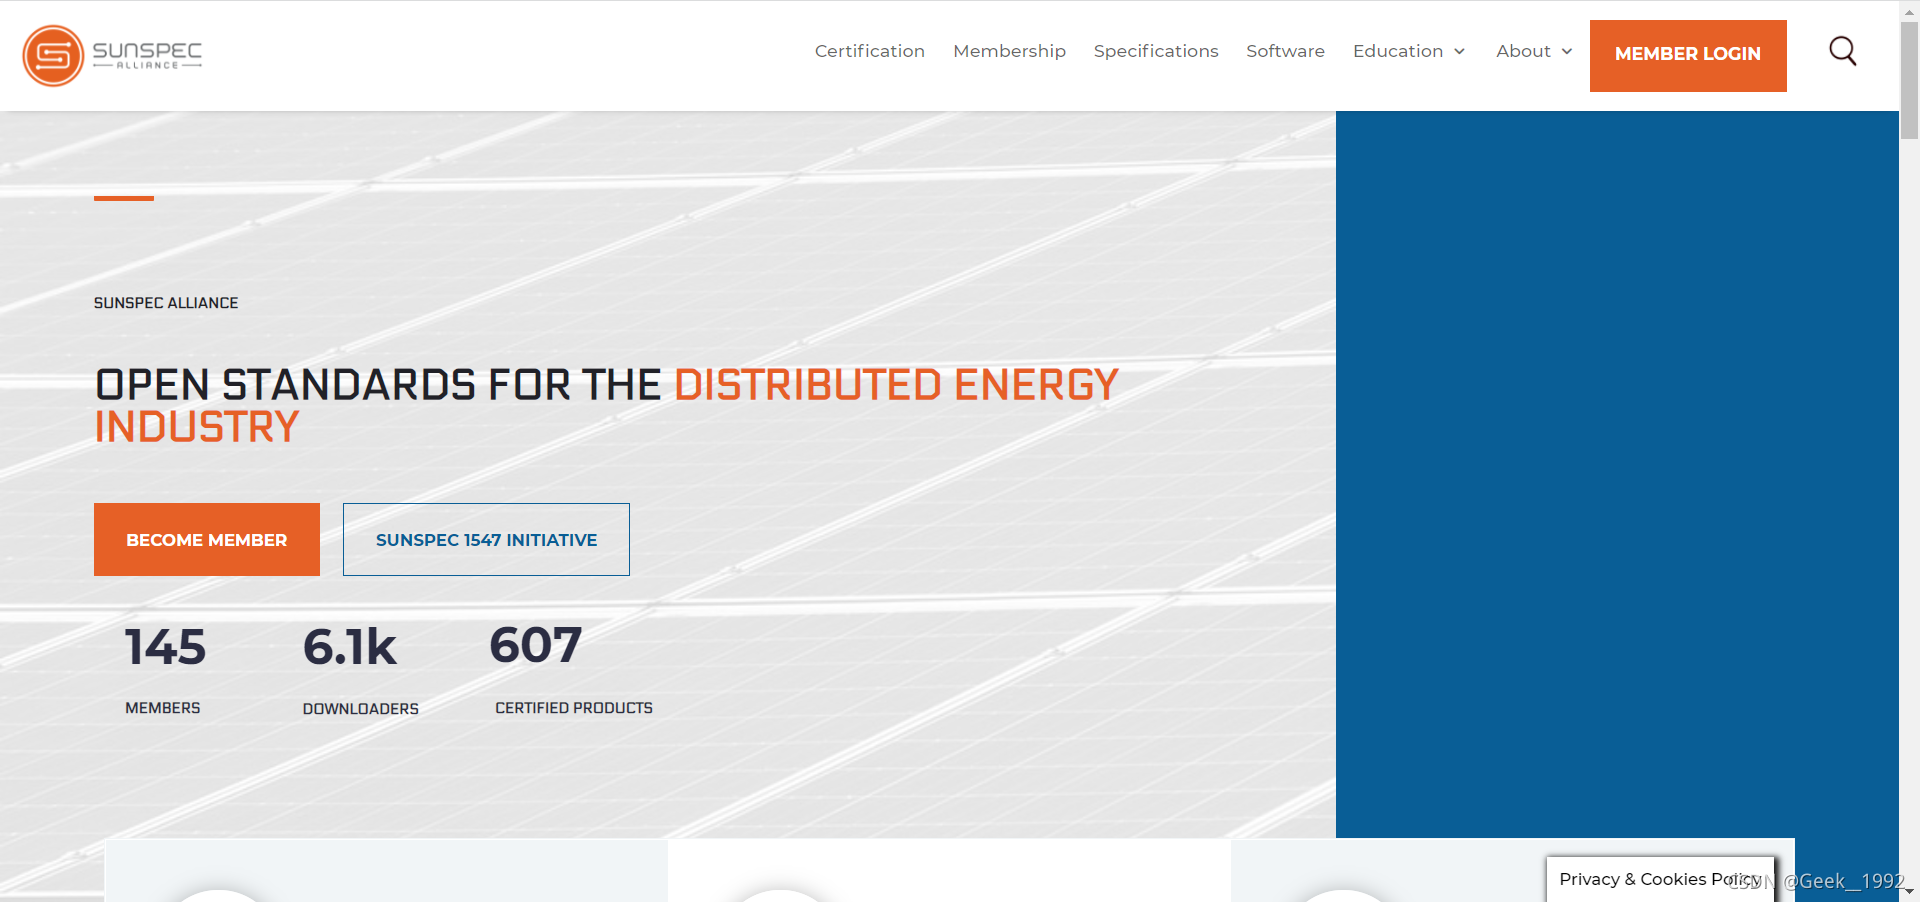Open the SUNSPEC 1547 INITIATIVE link
This screenshot has height=902, width=1920.
(486, 539)
